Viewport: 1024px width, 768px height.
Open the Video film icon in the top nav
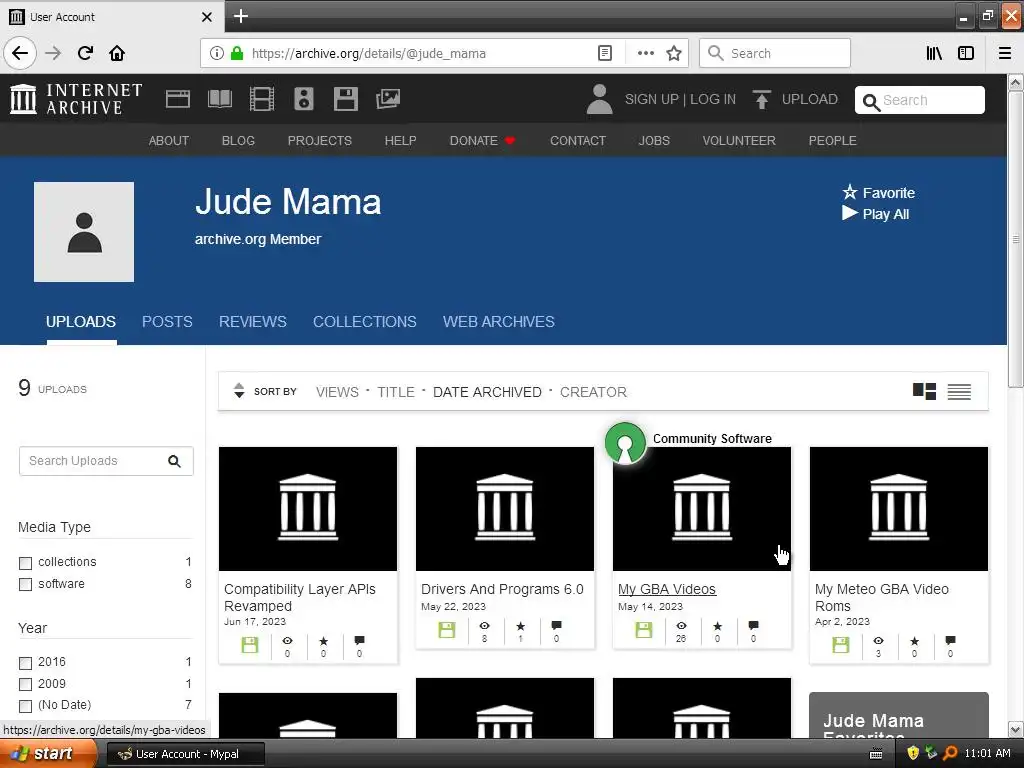click(262, 99)
